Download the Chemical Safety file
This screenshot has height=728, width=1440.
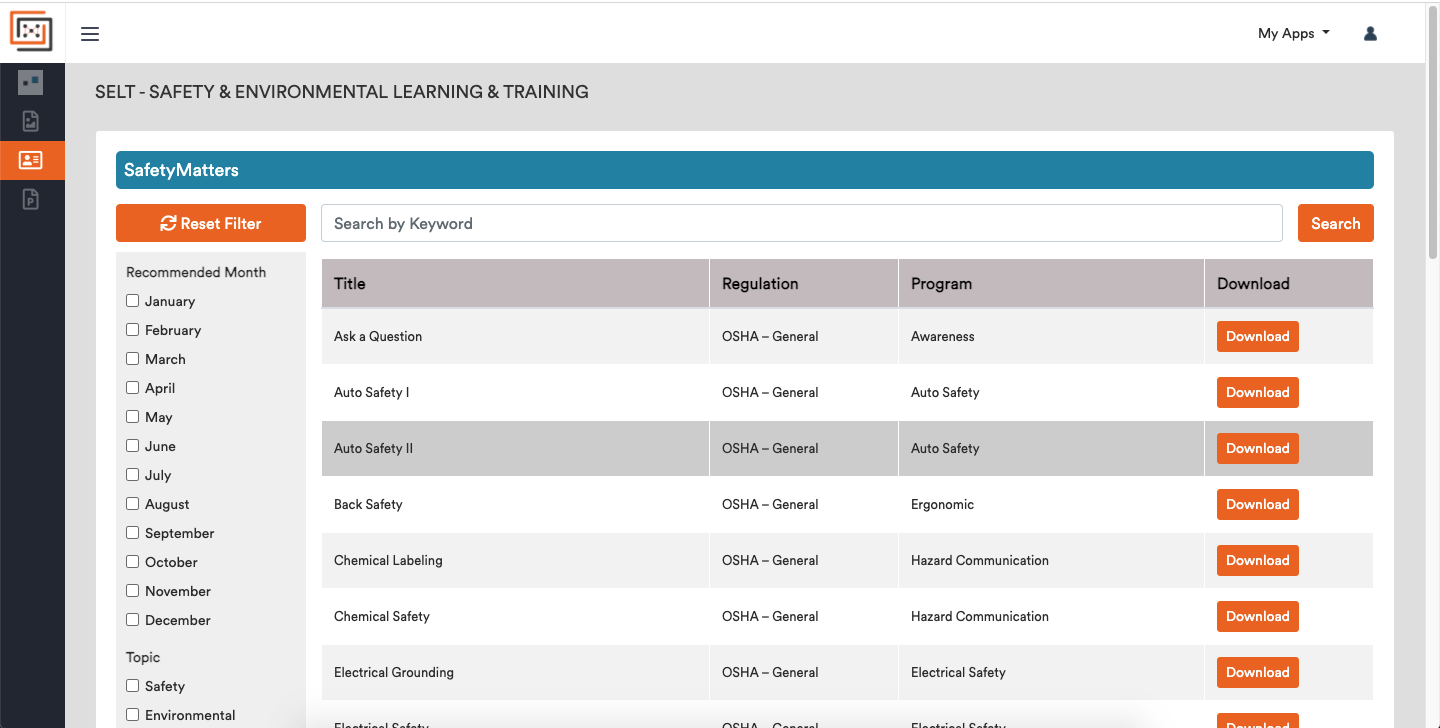[x=1258, y=616]
